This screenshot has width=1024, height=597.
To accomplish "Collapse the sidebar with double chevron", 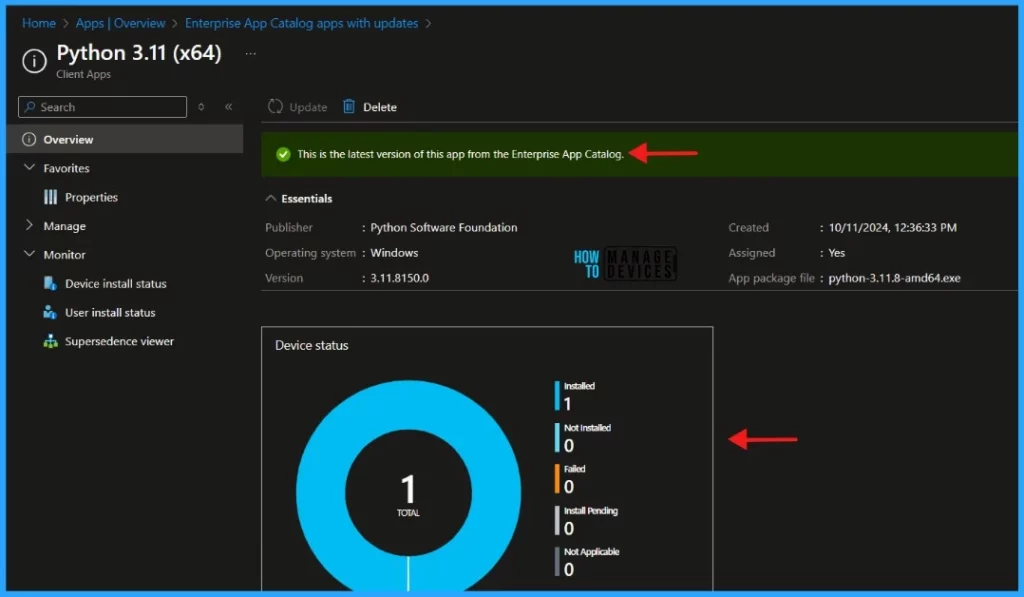I will (229, 106).
